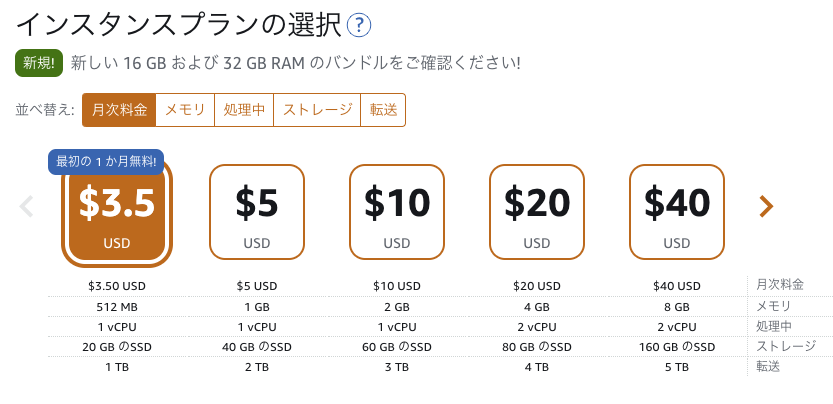Select the $5 USD plan
833x404 pixels.
(257, 211)
